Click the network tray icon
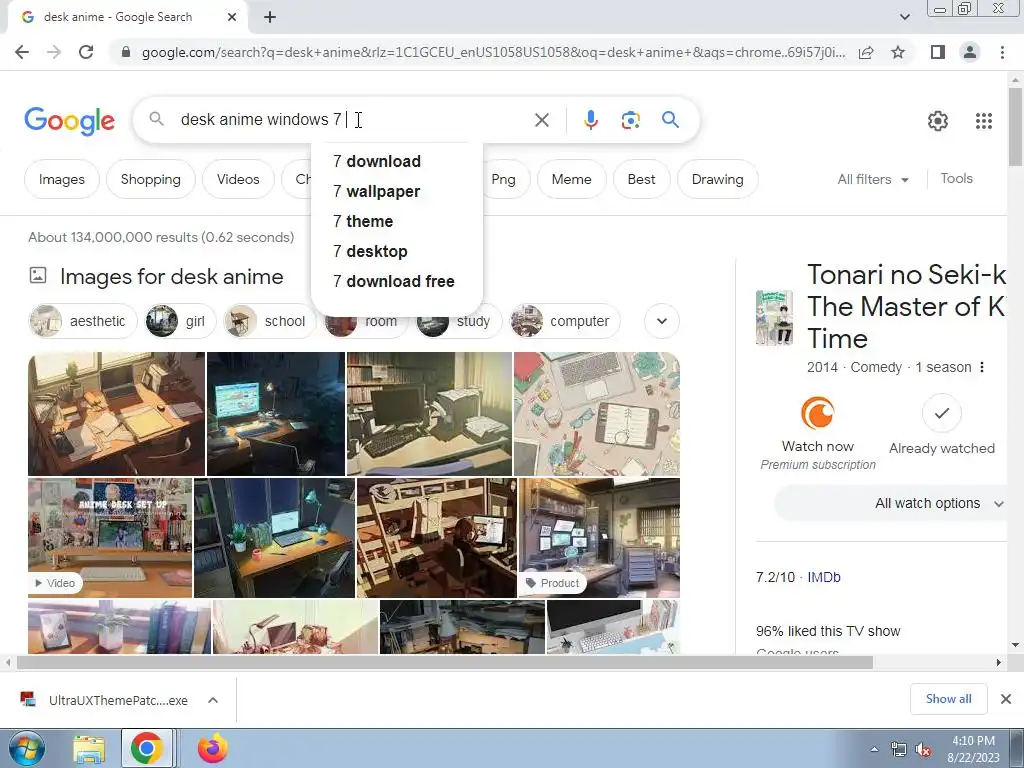 click(899, 750)
